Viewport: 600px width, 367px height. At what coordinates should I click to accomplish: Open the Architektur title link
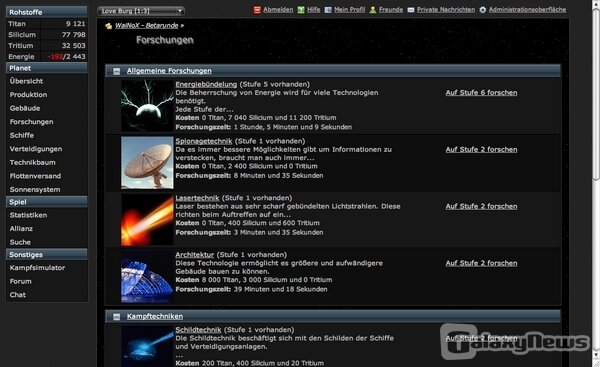[194, 255]
